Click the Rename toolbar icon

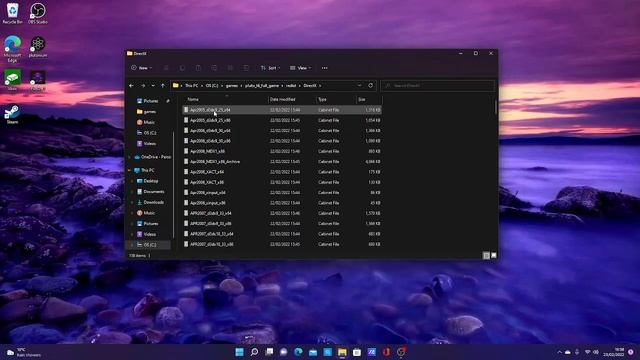tap(214, 68)
